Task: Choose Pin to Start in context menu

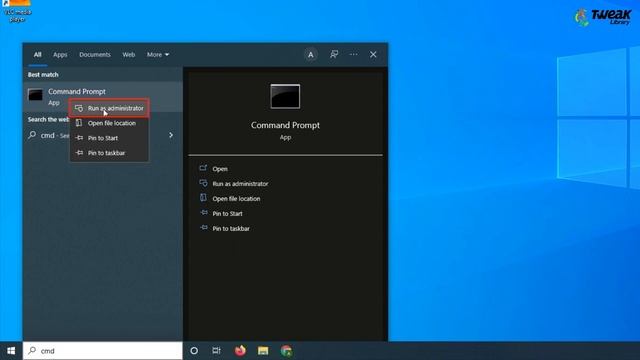Action: pyautogui.click(x=109, y=138)
